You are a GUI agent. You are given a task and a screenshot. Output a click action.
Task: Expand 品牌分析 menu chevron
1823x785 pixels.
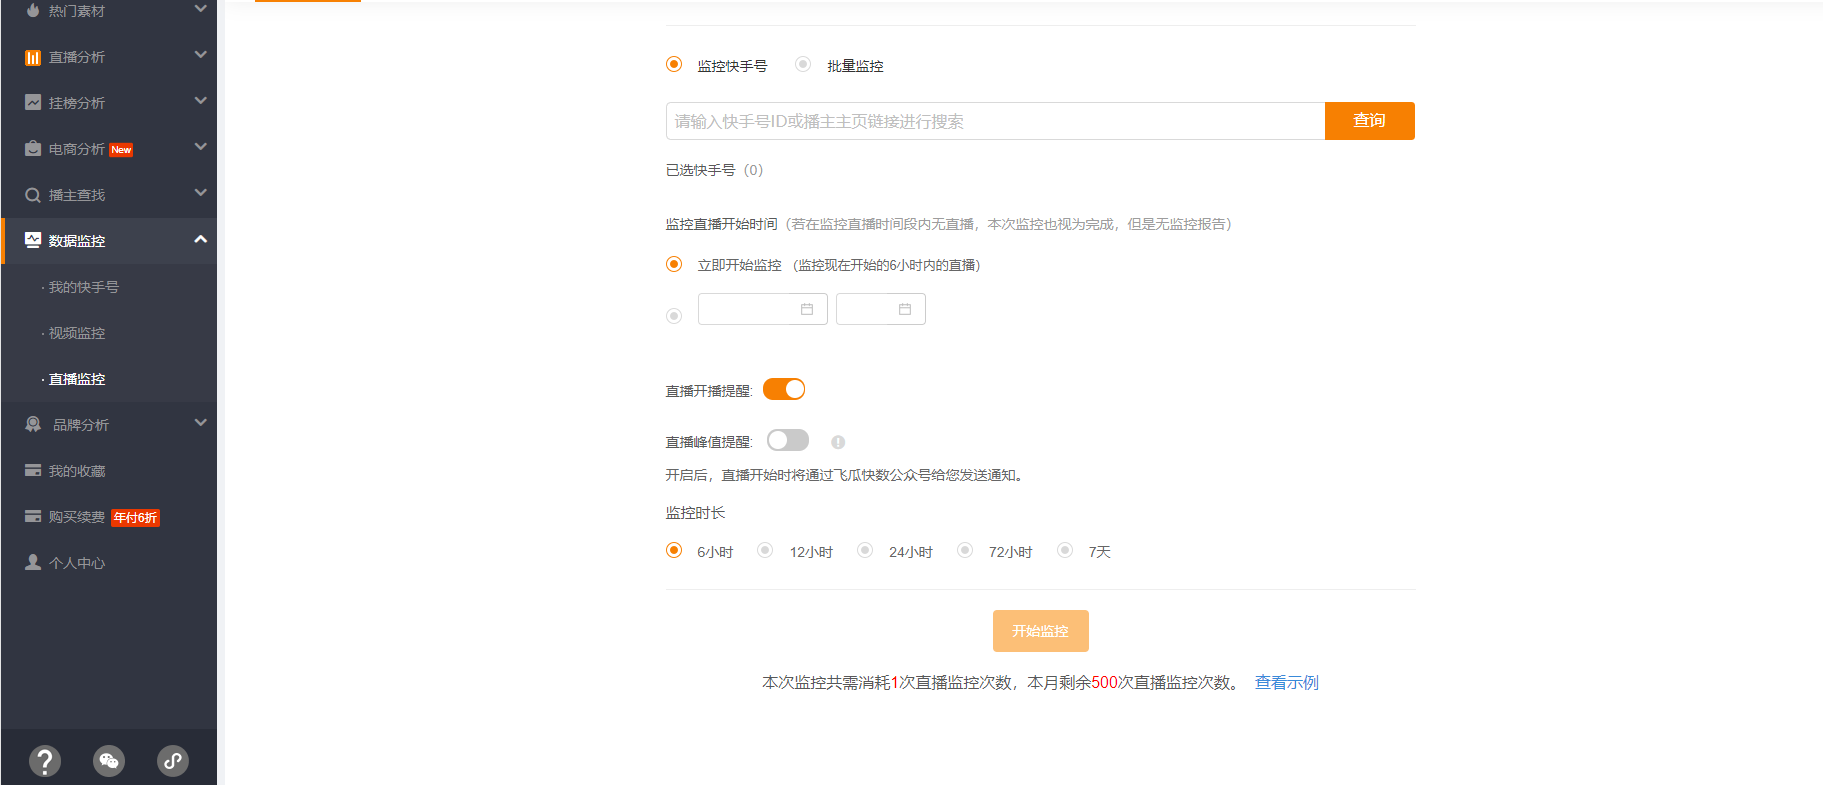tap(200, 423)
